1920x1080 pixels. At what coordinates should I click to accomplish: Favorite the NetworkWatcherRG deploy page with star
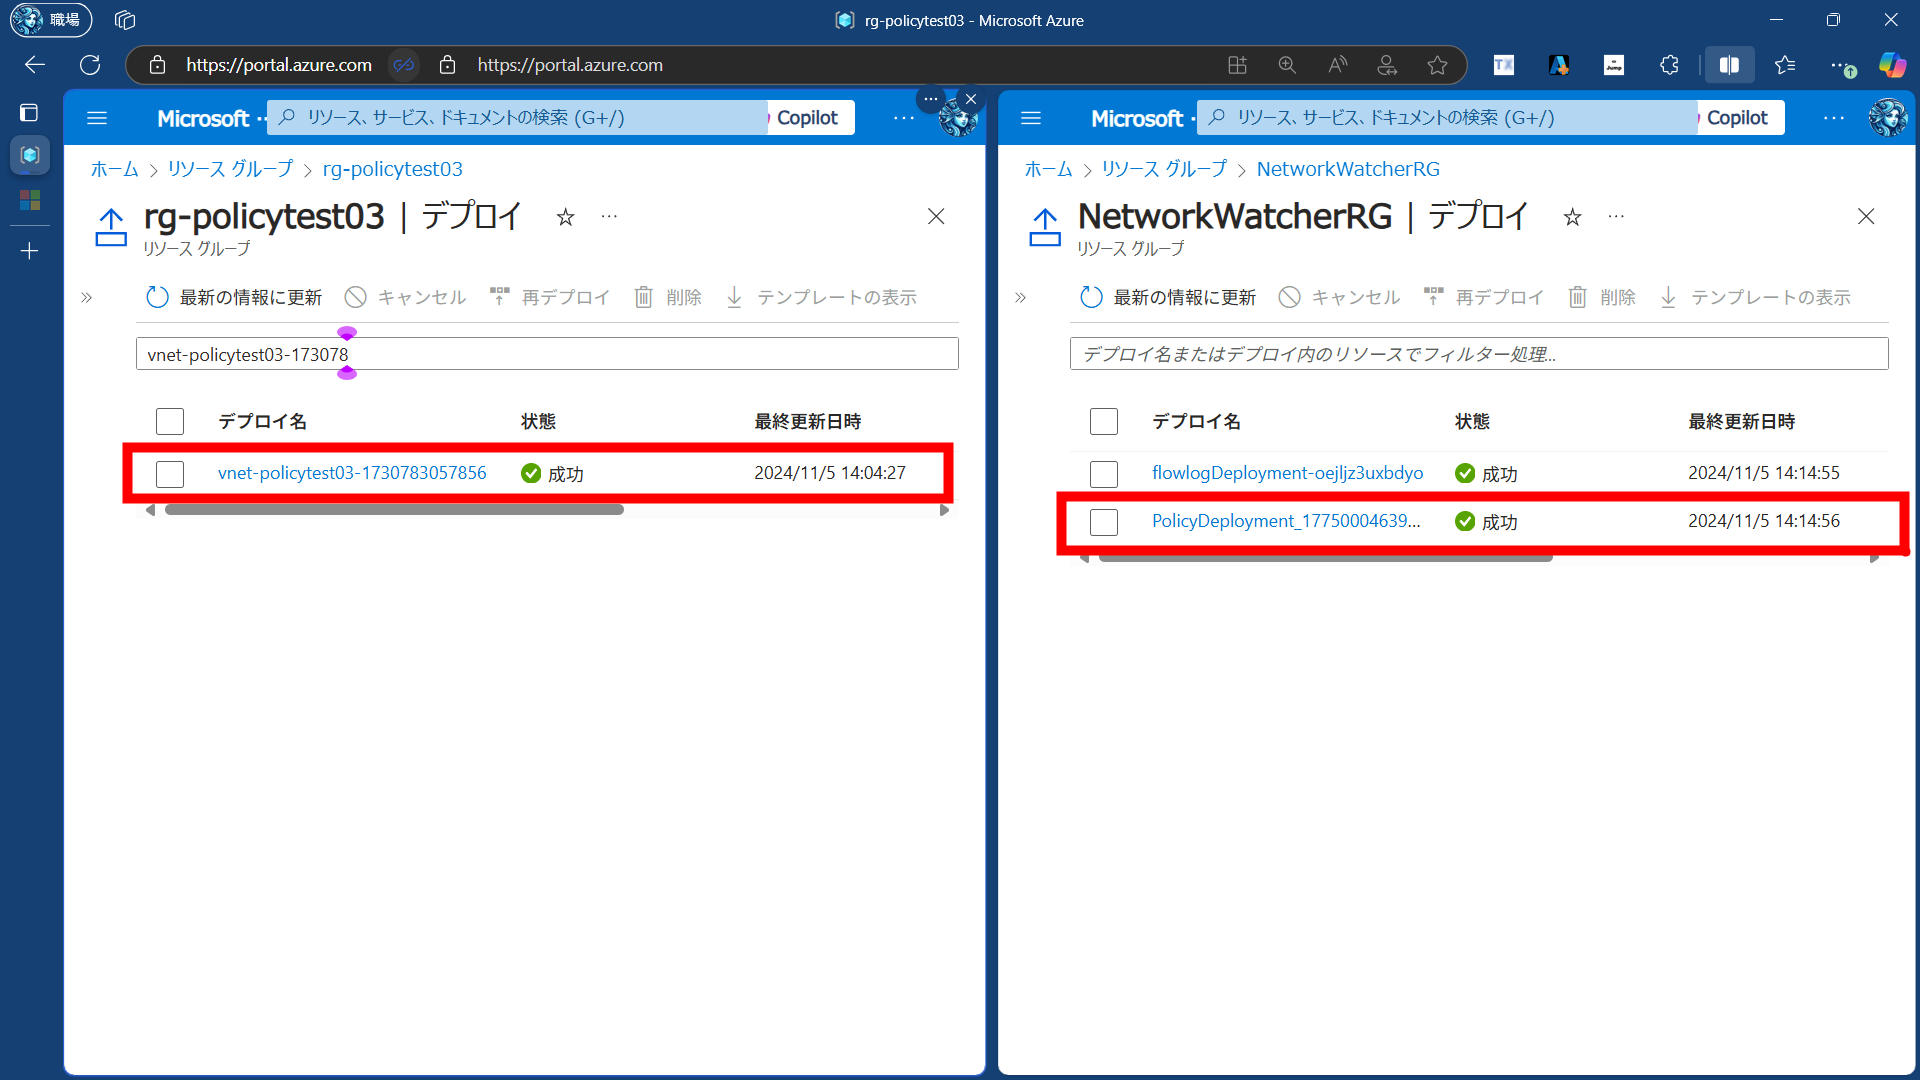(1572, 217)
